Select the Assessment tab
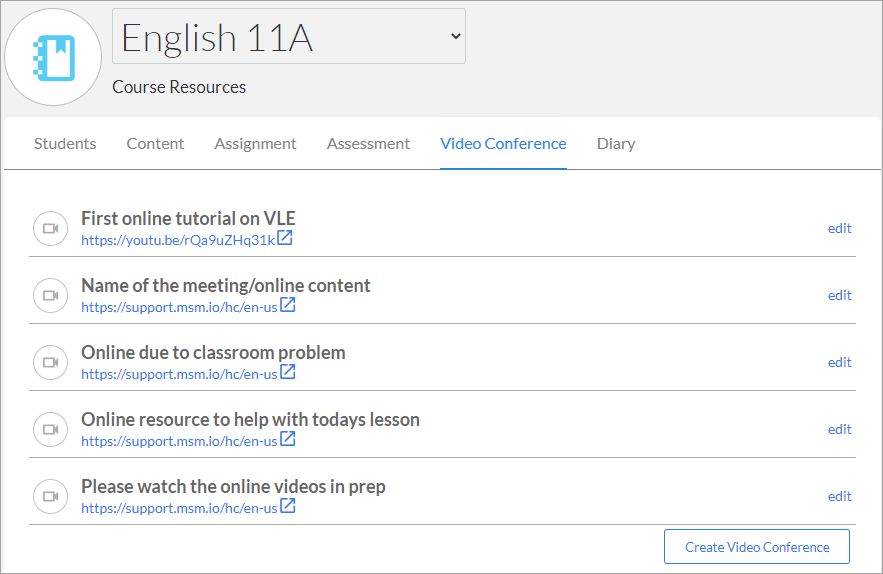Viewport: 883px width, 574px height. click(368, 144)
